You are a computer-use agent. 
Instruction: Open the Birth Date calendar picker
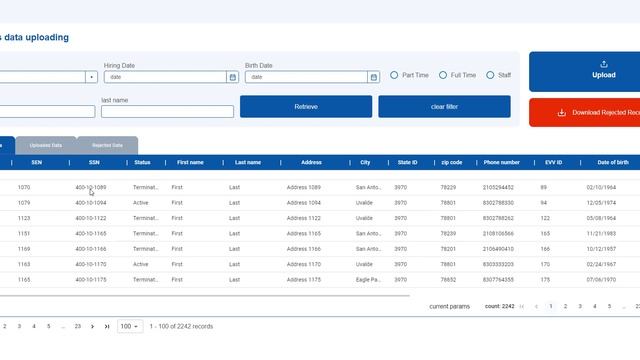click(x=373, y=77)
